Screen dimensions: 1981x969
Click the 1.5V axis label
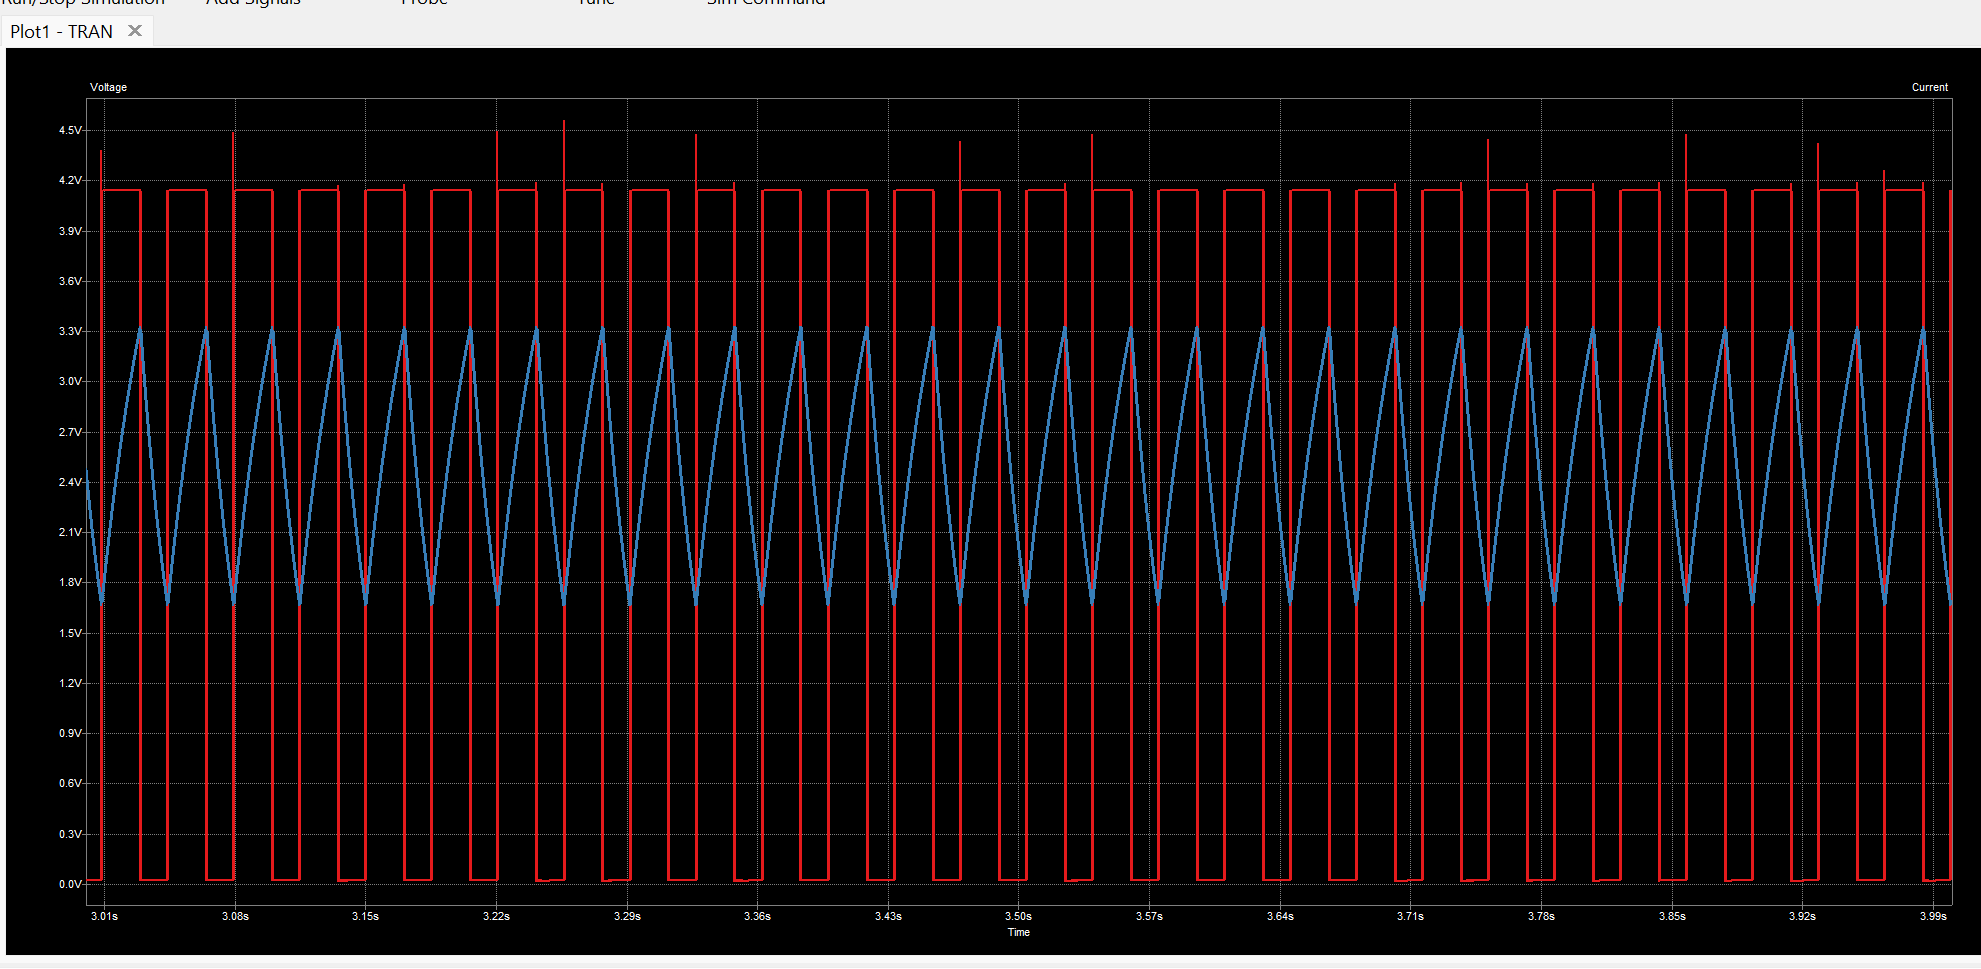(70, 633)
